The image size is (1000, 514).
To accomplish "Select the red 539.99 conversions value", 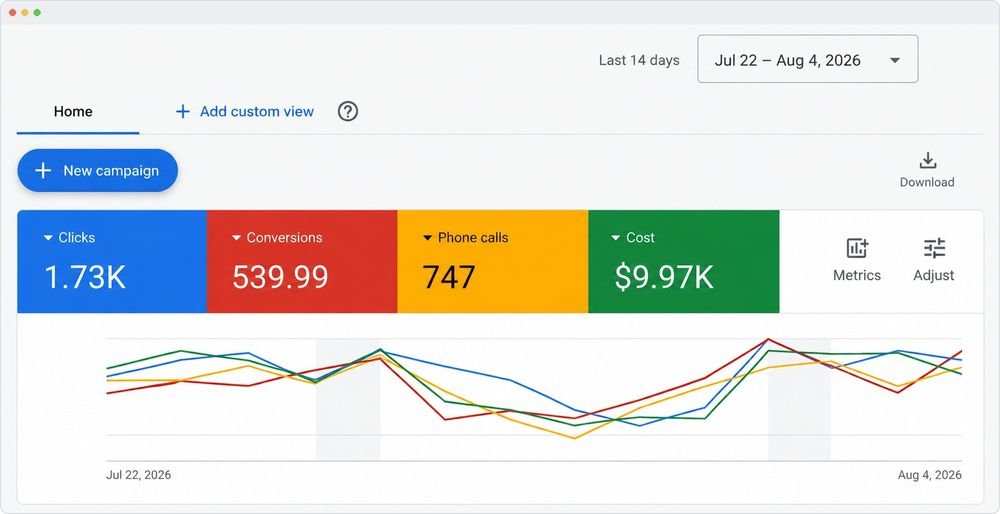I will point(280,277).
